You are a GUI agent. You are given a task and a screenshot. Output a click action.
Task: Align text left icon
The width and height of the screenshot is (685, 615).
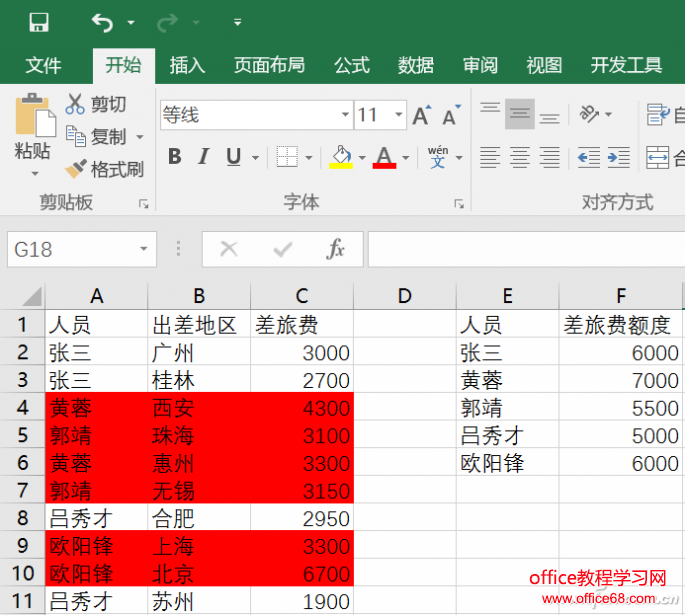(x=490, y=157)
